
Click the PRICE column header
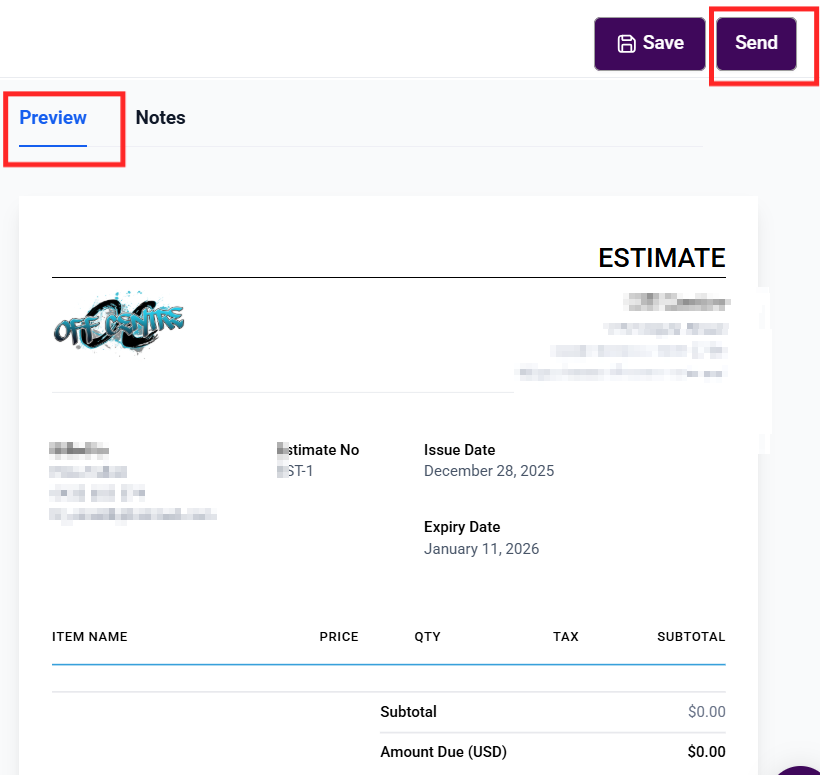(x=338, y=637)
